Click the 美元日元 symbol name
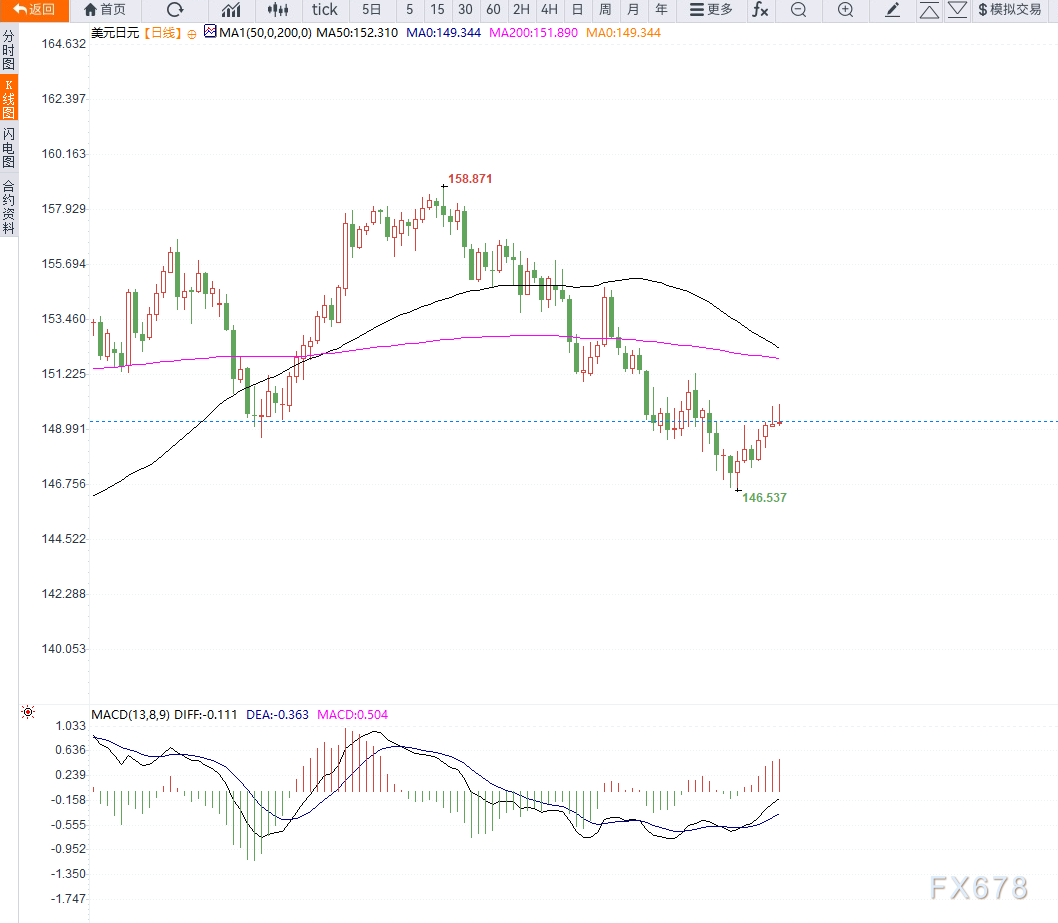This screenshot has width=1058, height=923. tap(115, 32)
